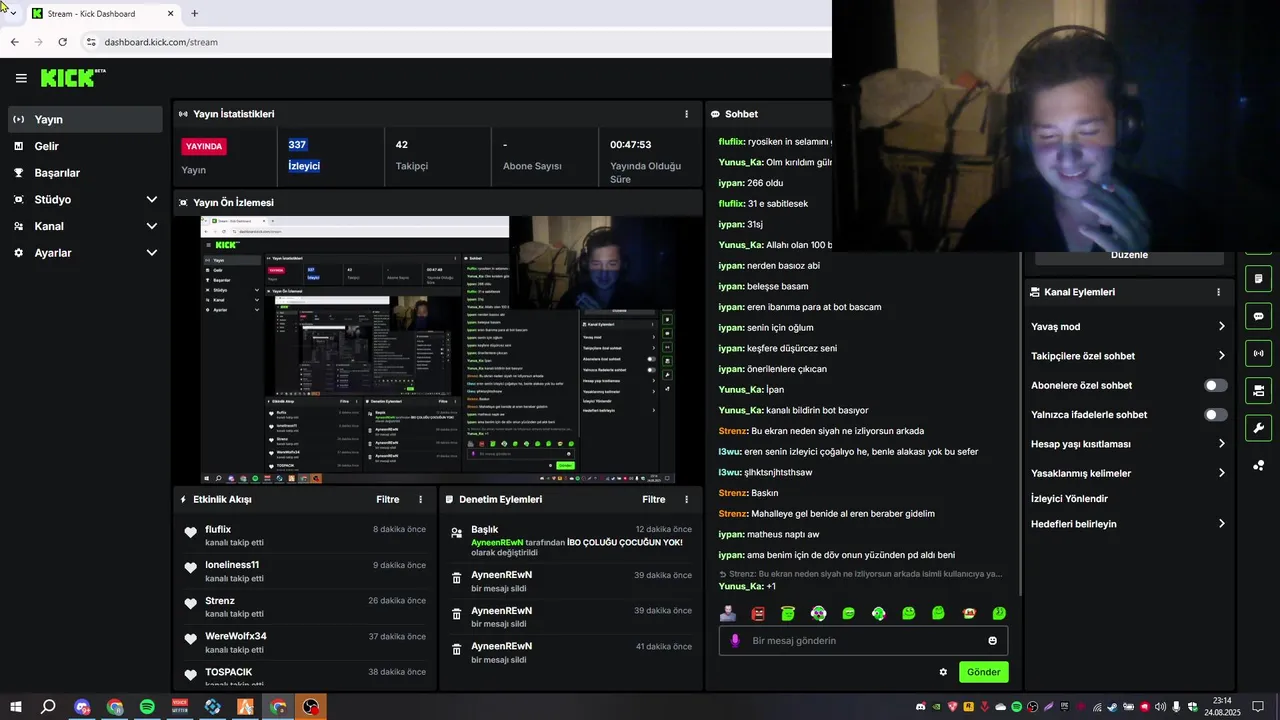
Task: Open Filtre in Etkinlik Akışı panel
Action: pos(388,499)
